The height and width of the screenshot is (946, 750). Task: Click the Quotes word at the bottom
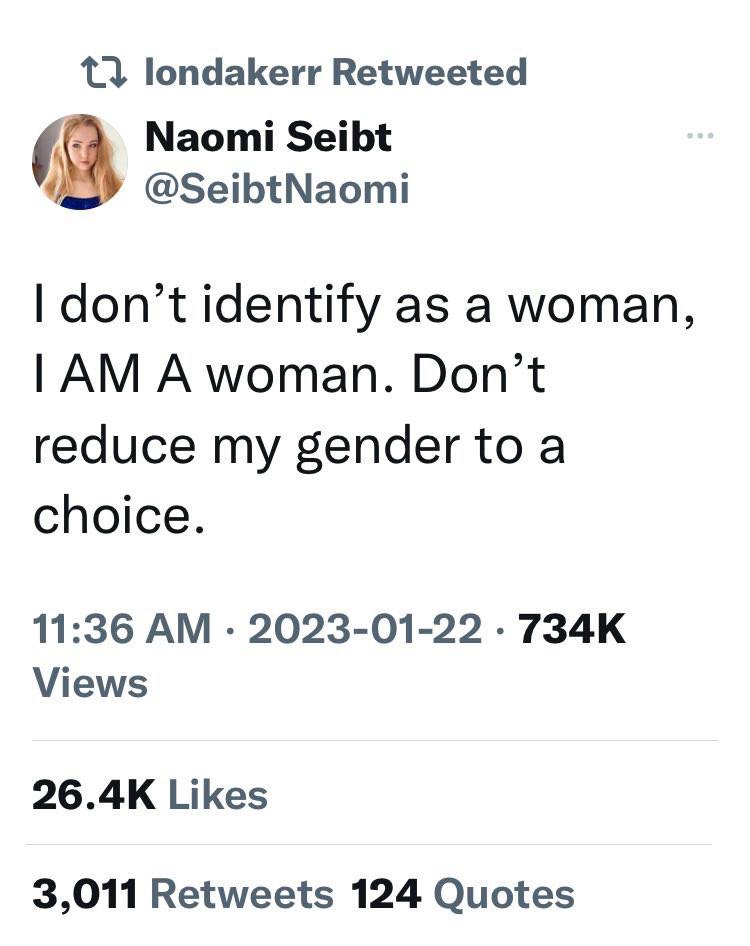coord(504,894)
